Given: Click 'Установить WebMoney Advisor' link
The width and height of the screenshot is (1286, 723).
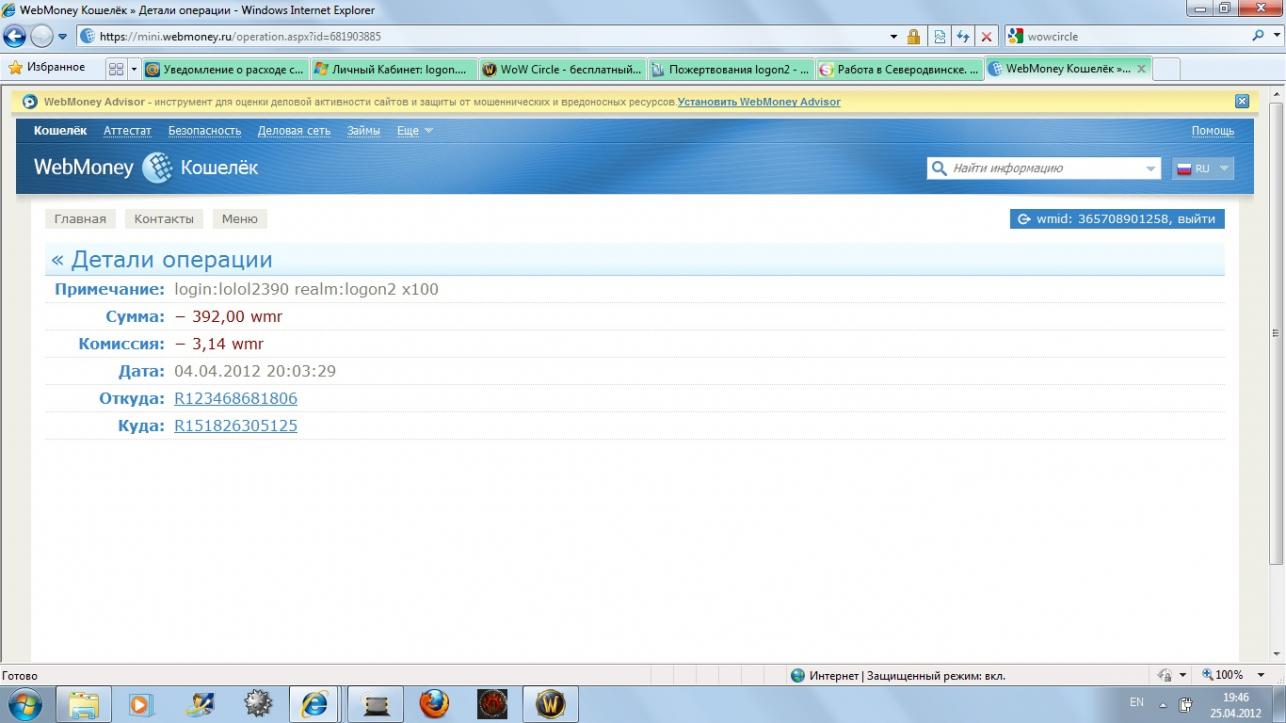Looking at the screenshot, I should (x=759, y=102).
